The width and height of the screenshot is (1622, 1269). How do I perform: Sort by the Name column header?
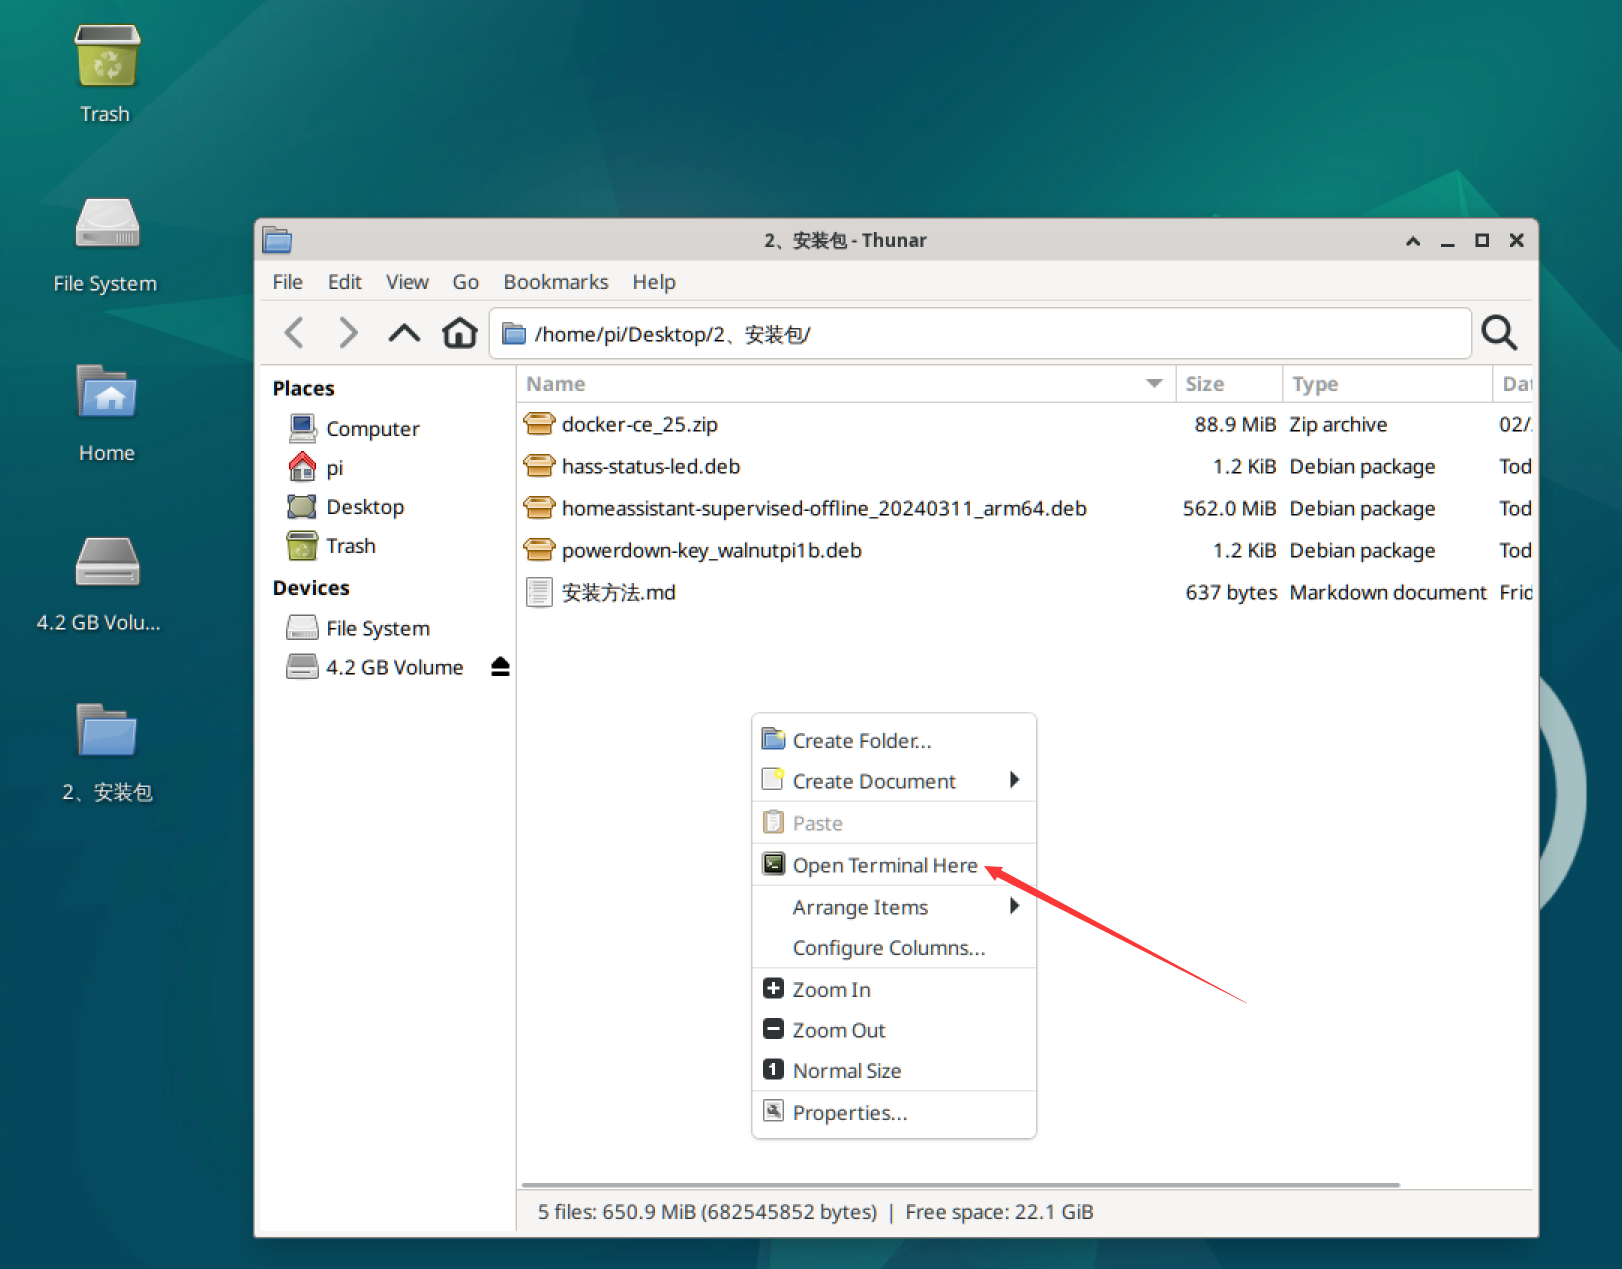846,384
